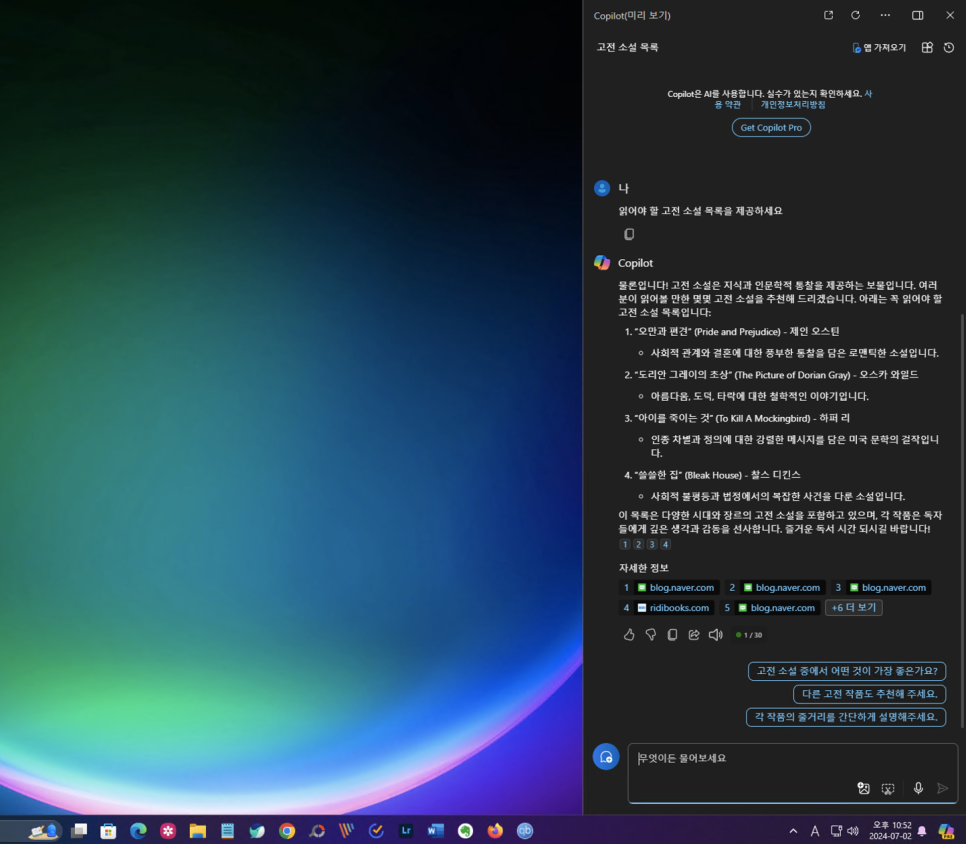This screenshot has height=844, width=966.
Task: Share the Copilot response
Action: pyautogui.click(x=694, y=635)
